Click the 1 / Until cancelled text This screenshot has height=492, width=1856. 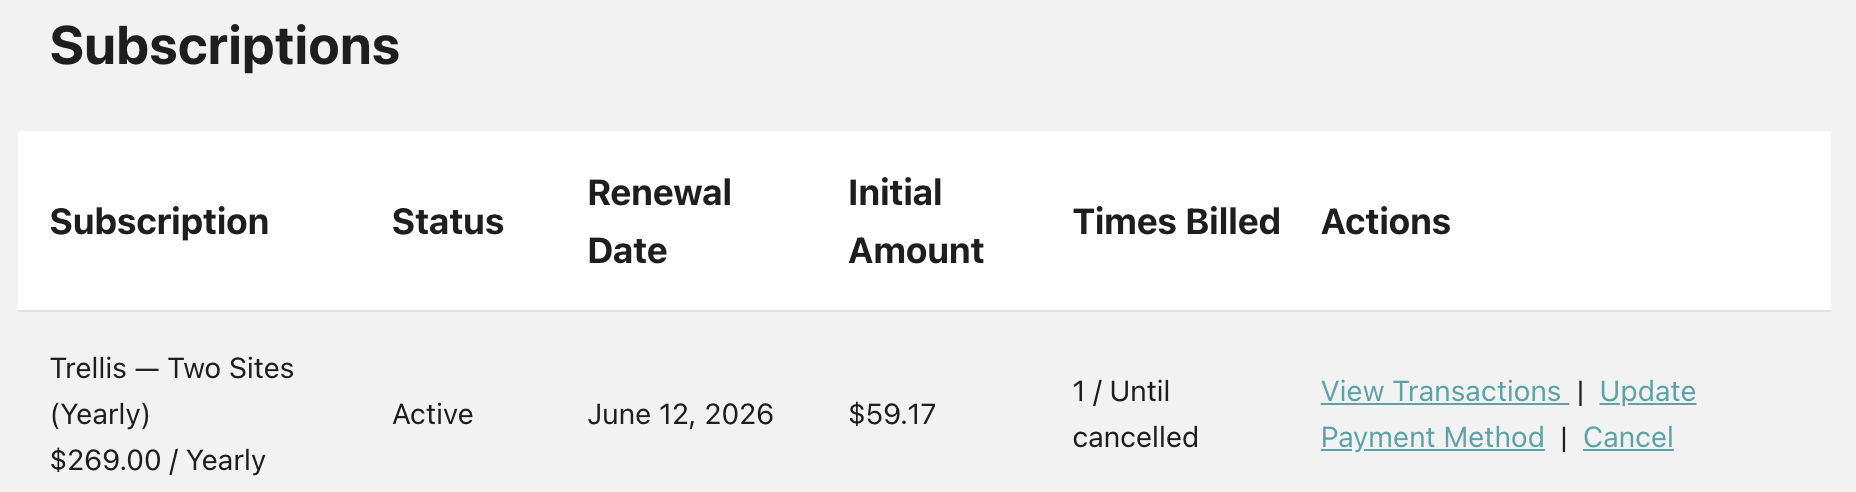click(1134, 414)
